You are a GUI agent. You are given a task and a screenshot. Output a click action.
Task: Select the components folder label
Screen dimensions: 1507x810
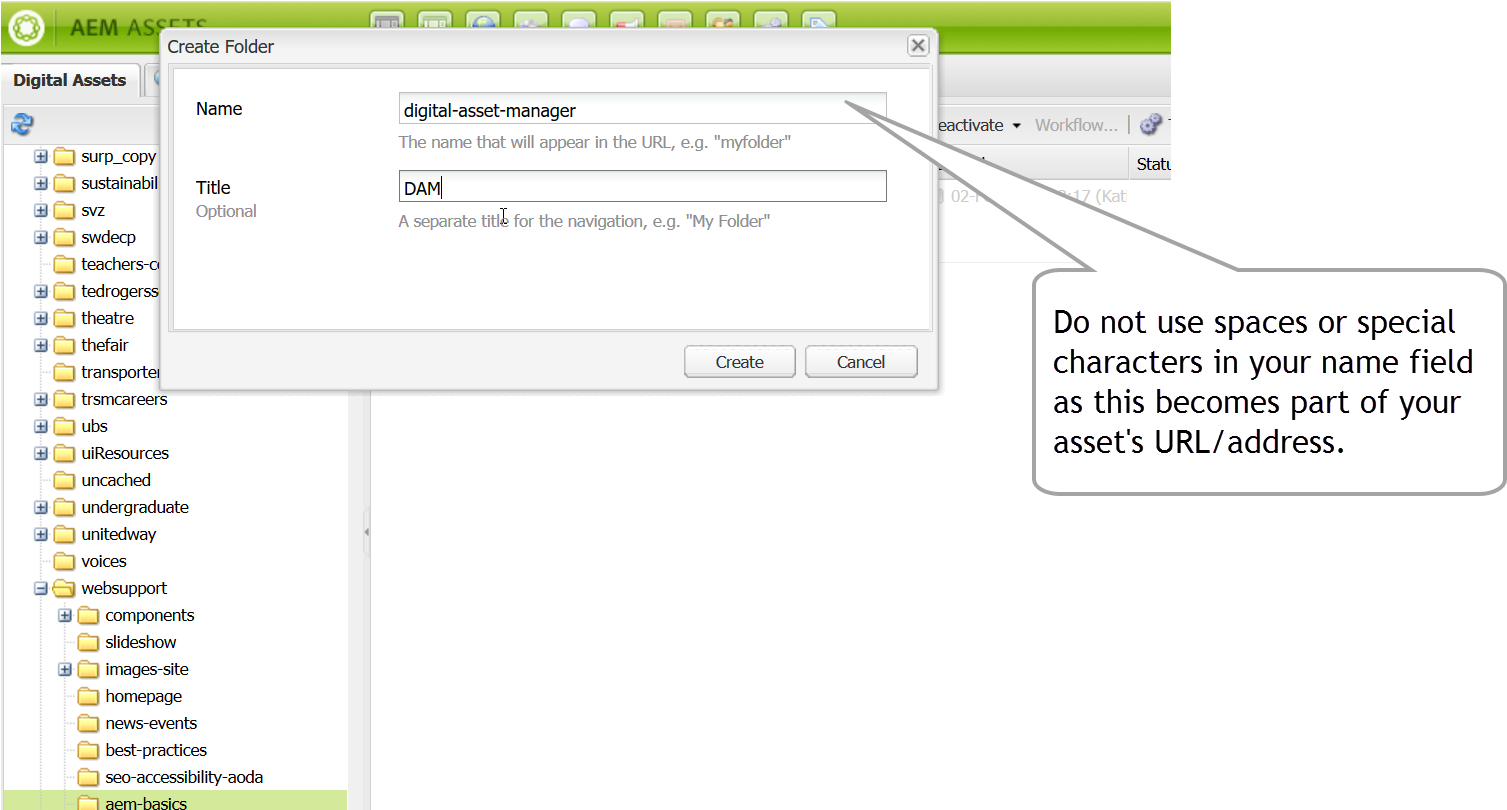150,615
